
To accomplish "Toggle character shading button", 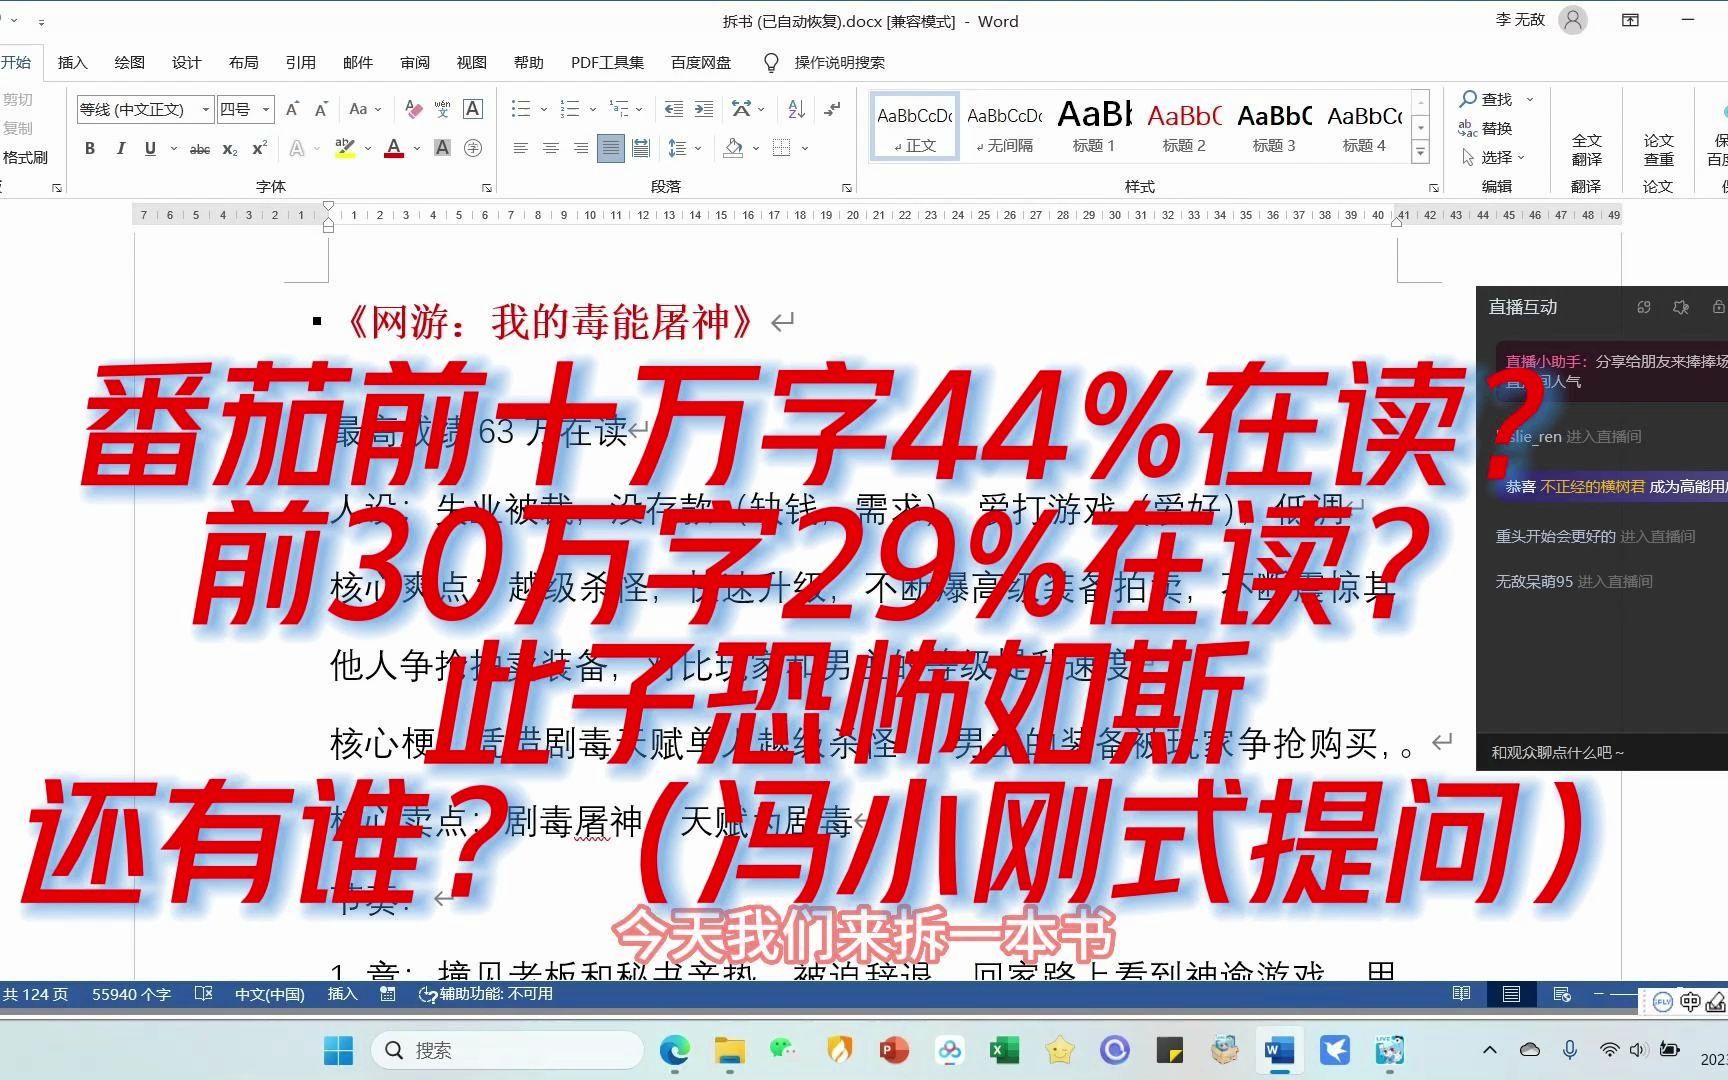I will tap(442, 148).
